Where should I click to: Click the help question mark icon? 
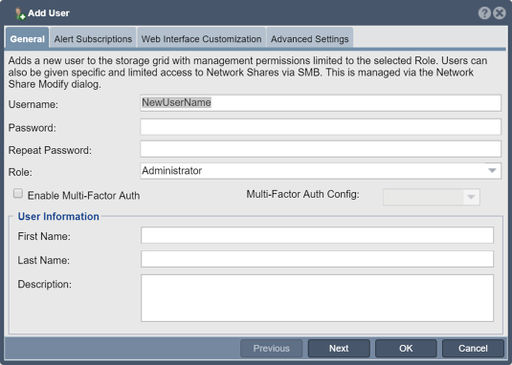click(484, 13)
